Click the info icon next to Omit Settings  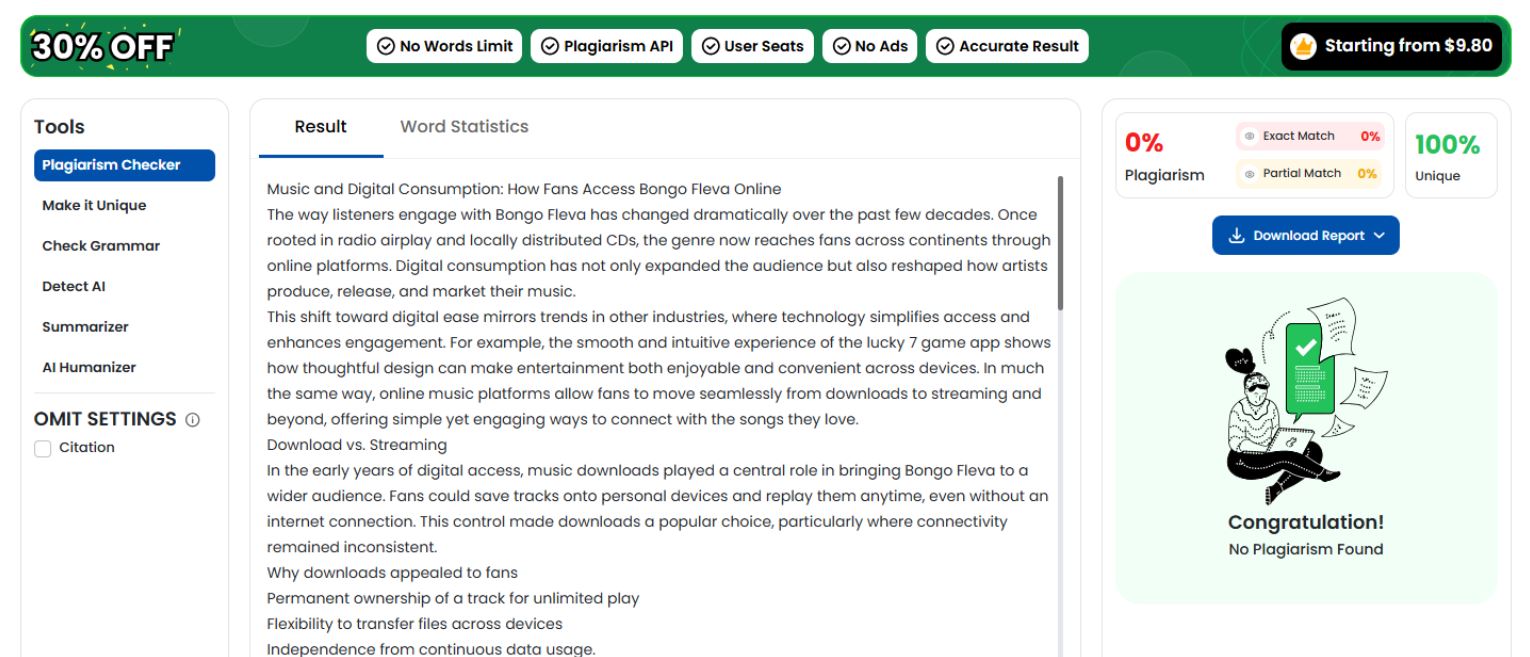[x=192, y=420]
